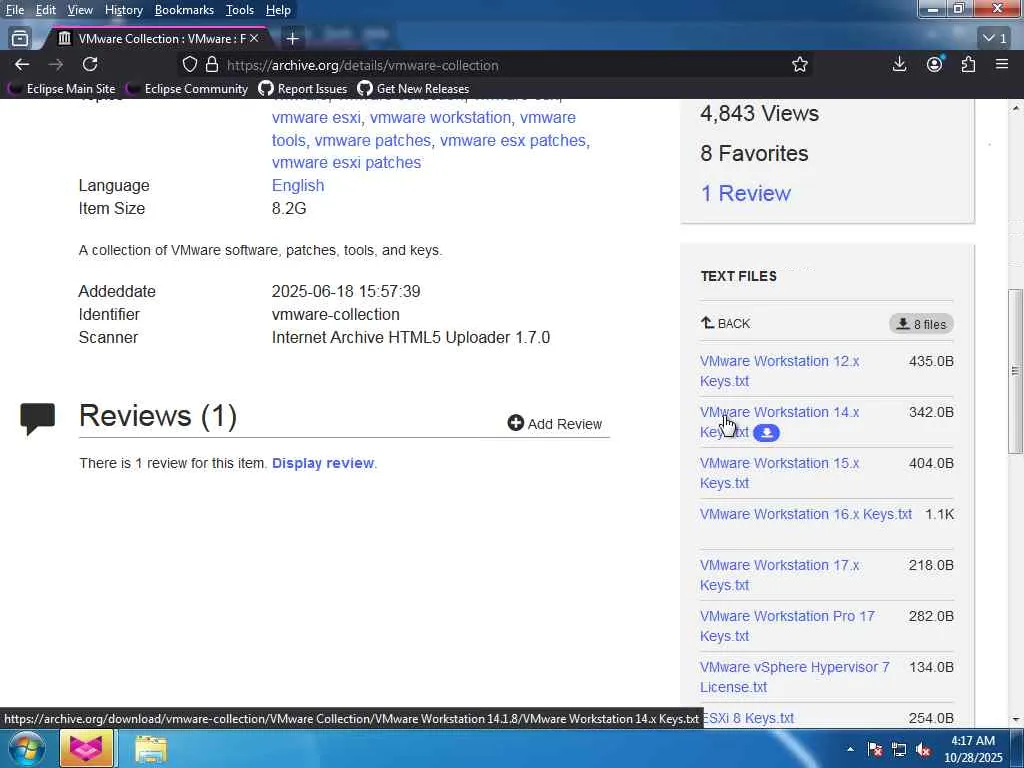Close the VMware Collection tab
This screenshot has height=768, width=1024.
(254, 39)
